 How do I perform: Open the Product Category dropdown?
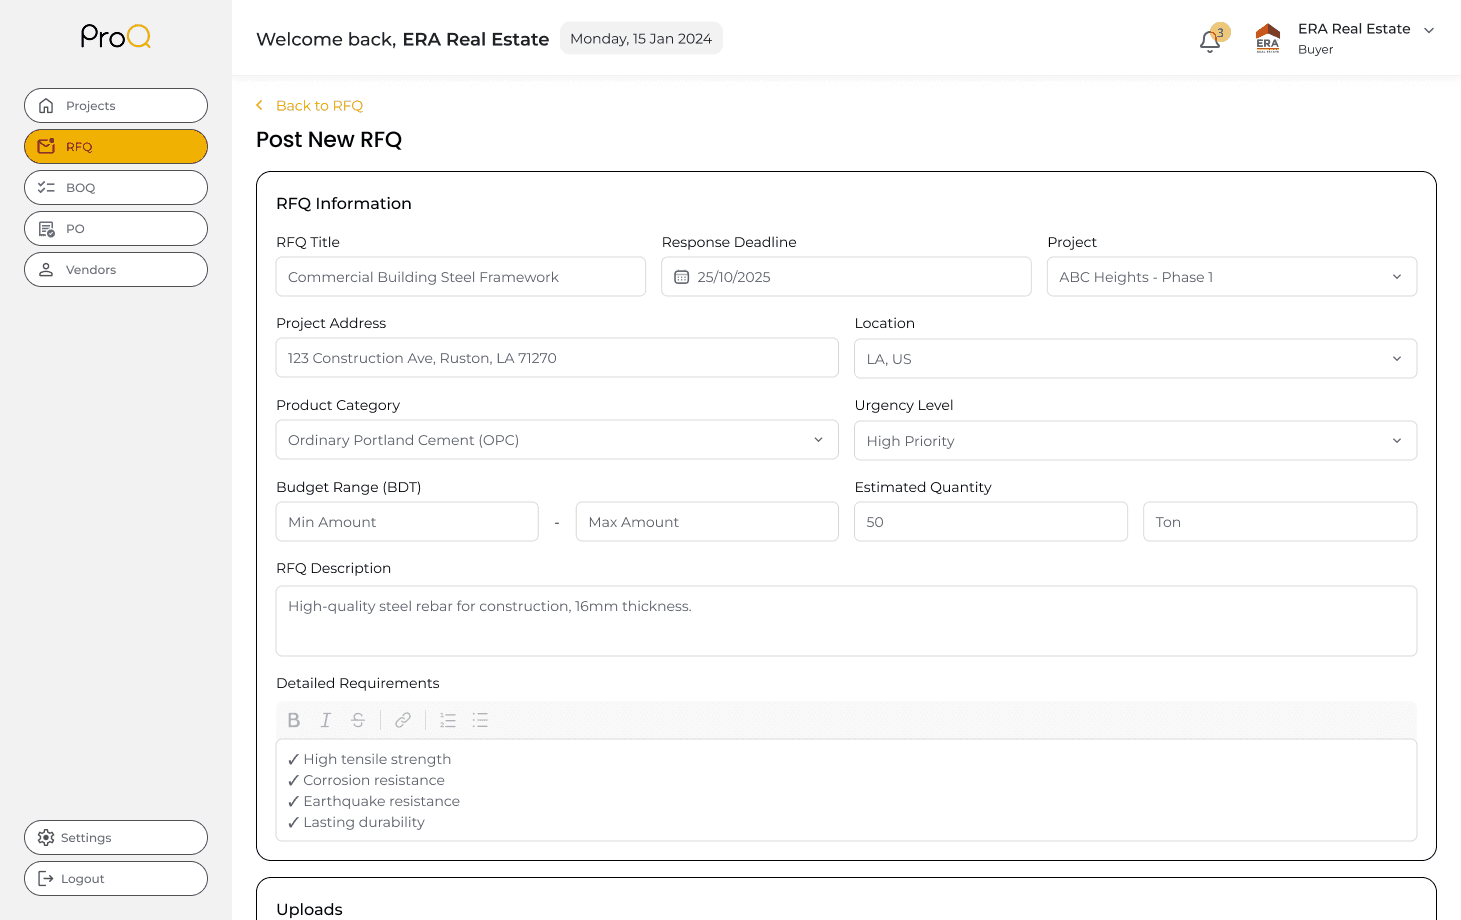pyautogui.click(x=818, y=440)
